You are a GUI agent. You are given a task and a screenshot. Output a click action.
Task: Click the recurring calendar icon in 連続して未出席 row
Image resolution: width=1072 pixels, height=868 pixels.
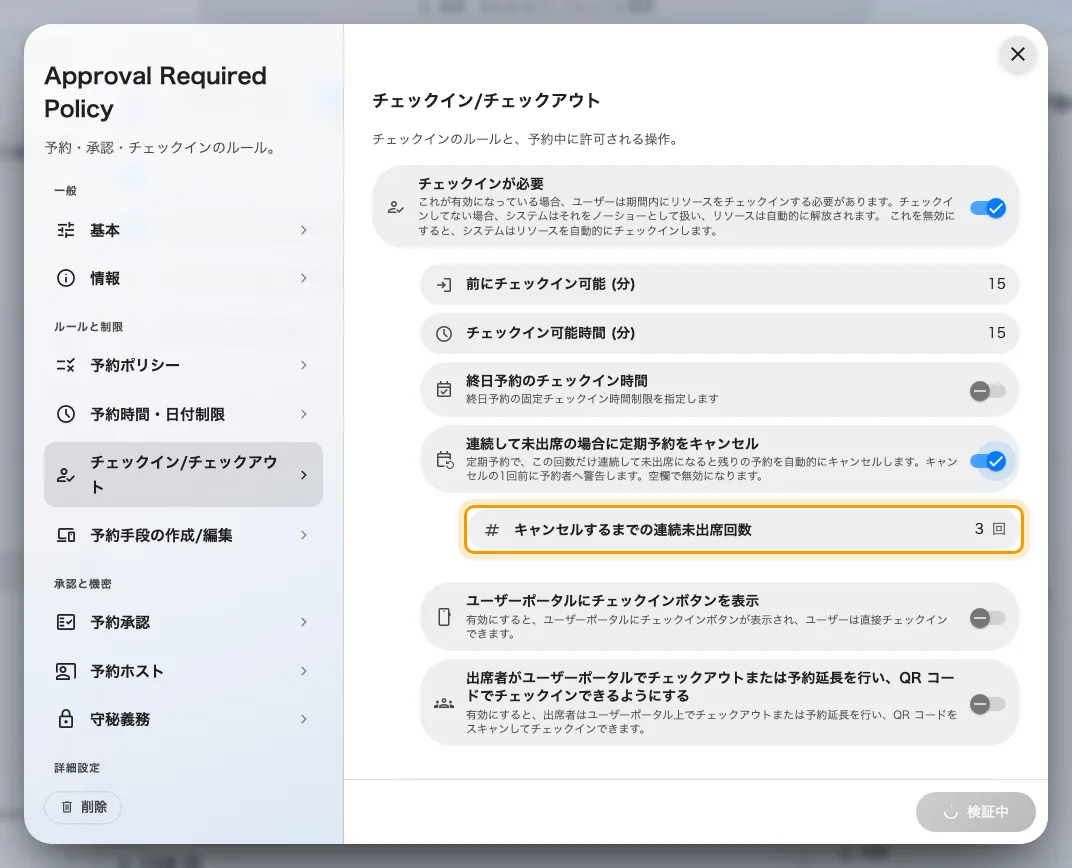[445, 460]
